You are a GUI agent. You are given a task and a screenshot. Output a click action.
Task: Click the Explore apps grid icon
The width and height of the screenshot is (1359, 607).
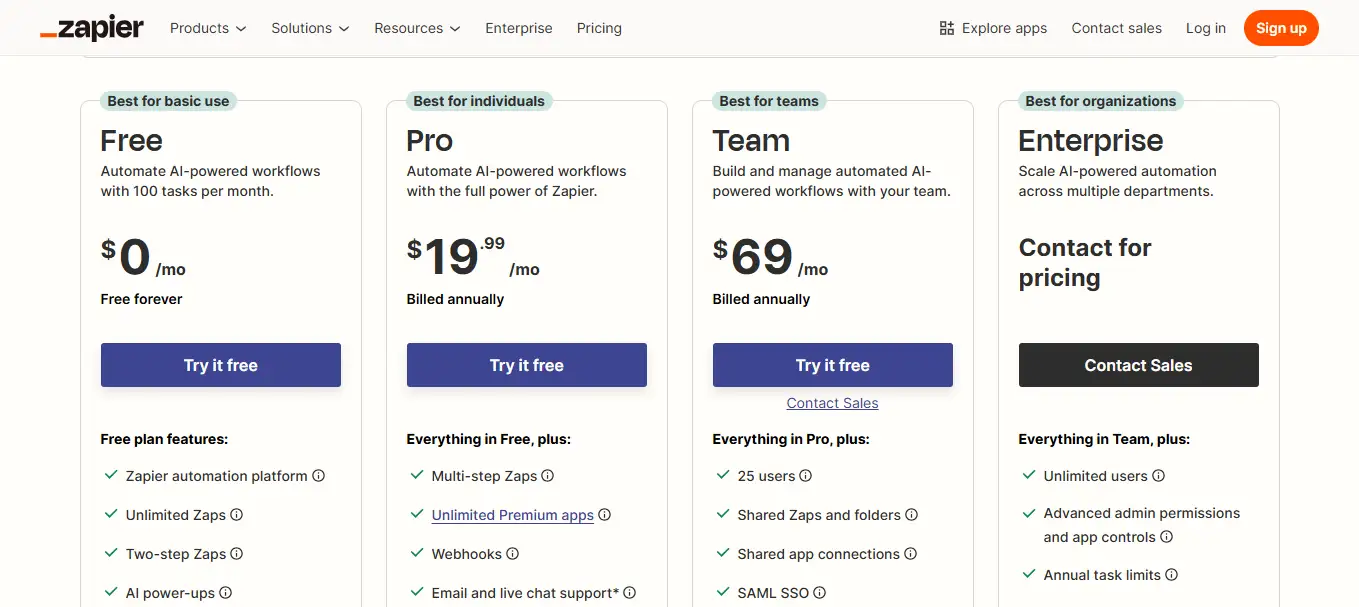[x=945, y=28]
